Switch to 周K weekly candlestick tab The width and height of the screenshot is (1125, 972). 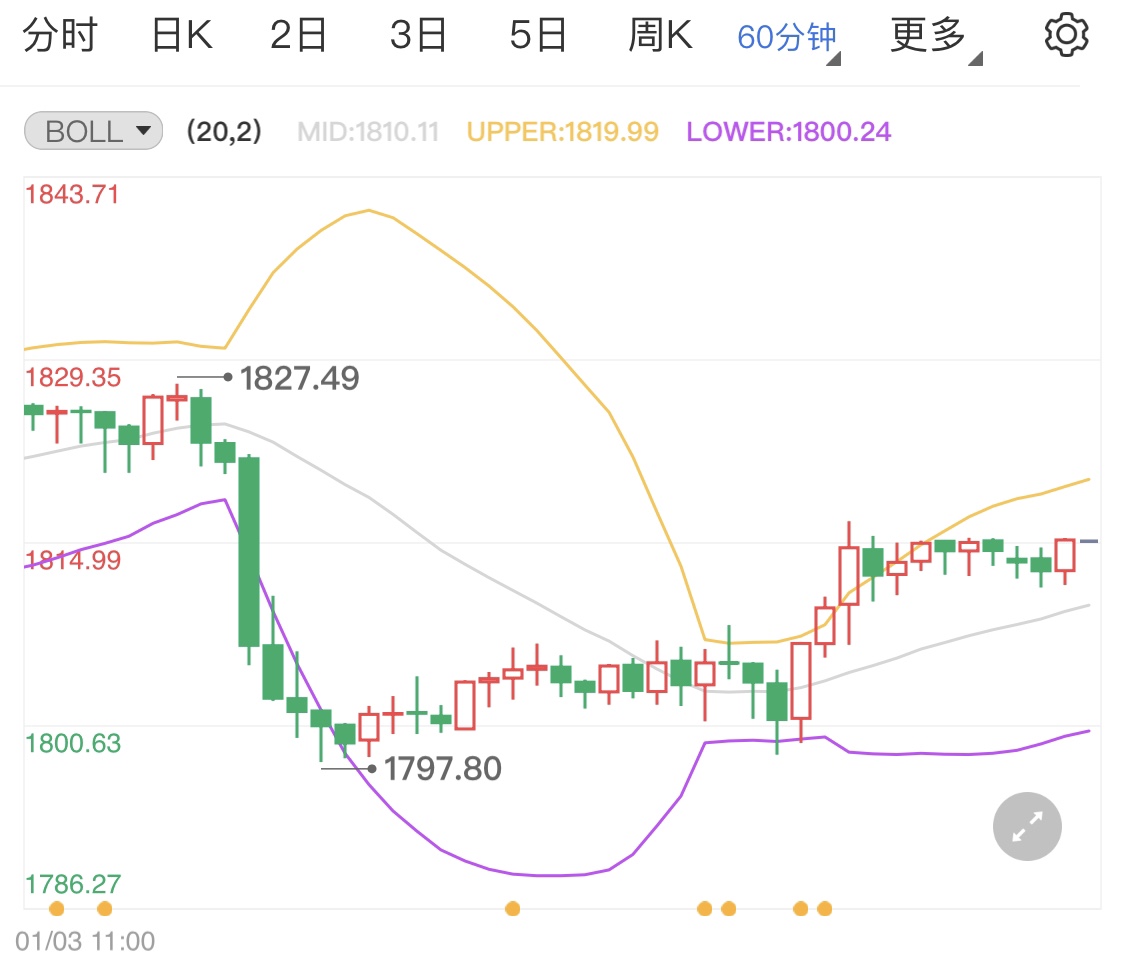[x=660, y=35]
